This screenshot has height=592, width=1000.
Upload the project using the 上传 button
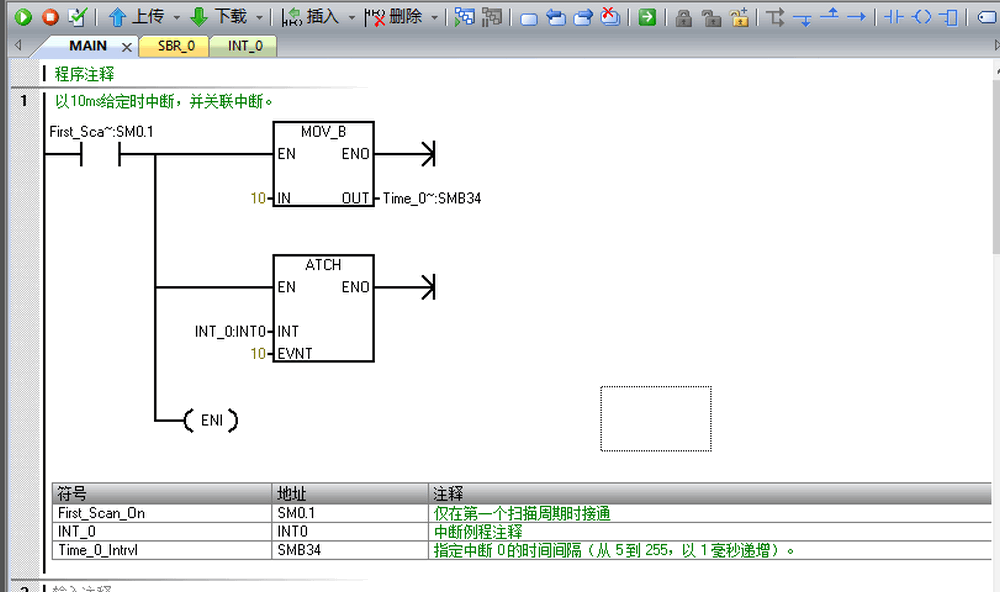(x=136, y=17)
